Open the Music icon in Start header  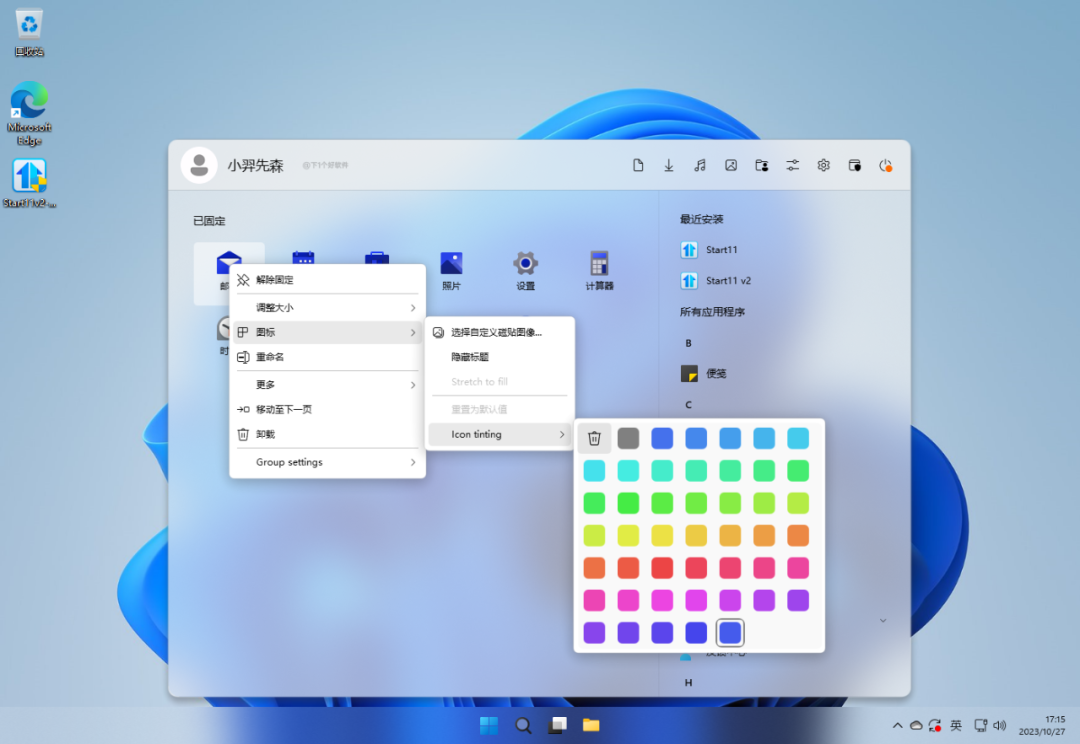700,165
